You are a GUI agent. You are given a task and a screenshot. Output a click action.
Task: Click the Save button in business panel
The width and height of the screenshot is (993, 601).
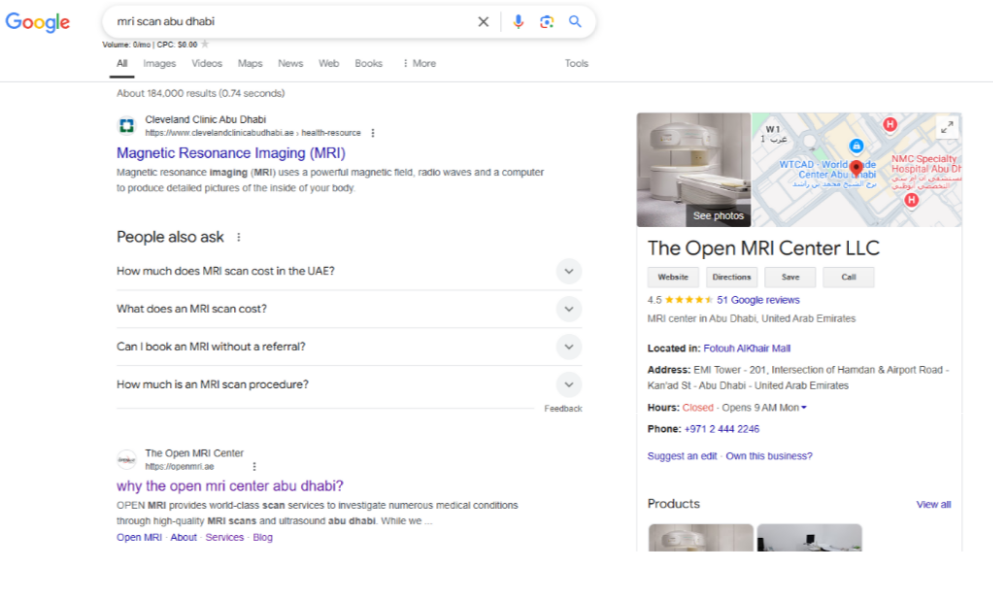coord(790,277)
